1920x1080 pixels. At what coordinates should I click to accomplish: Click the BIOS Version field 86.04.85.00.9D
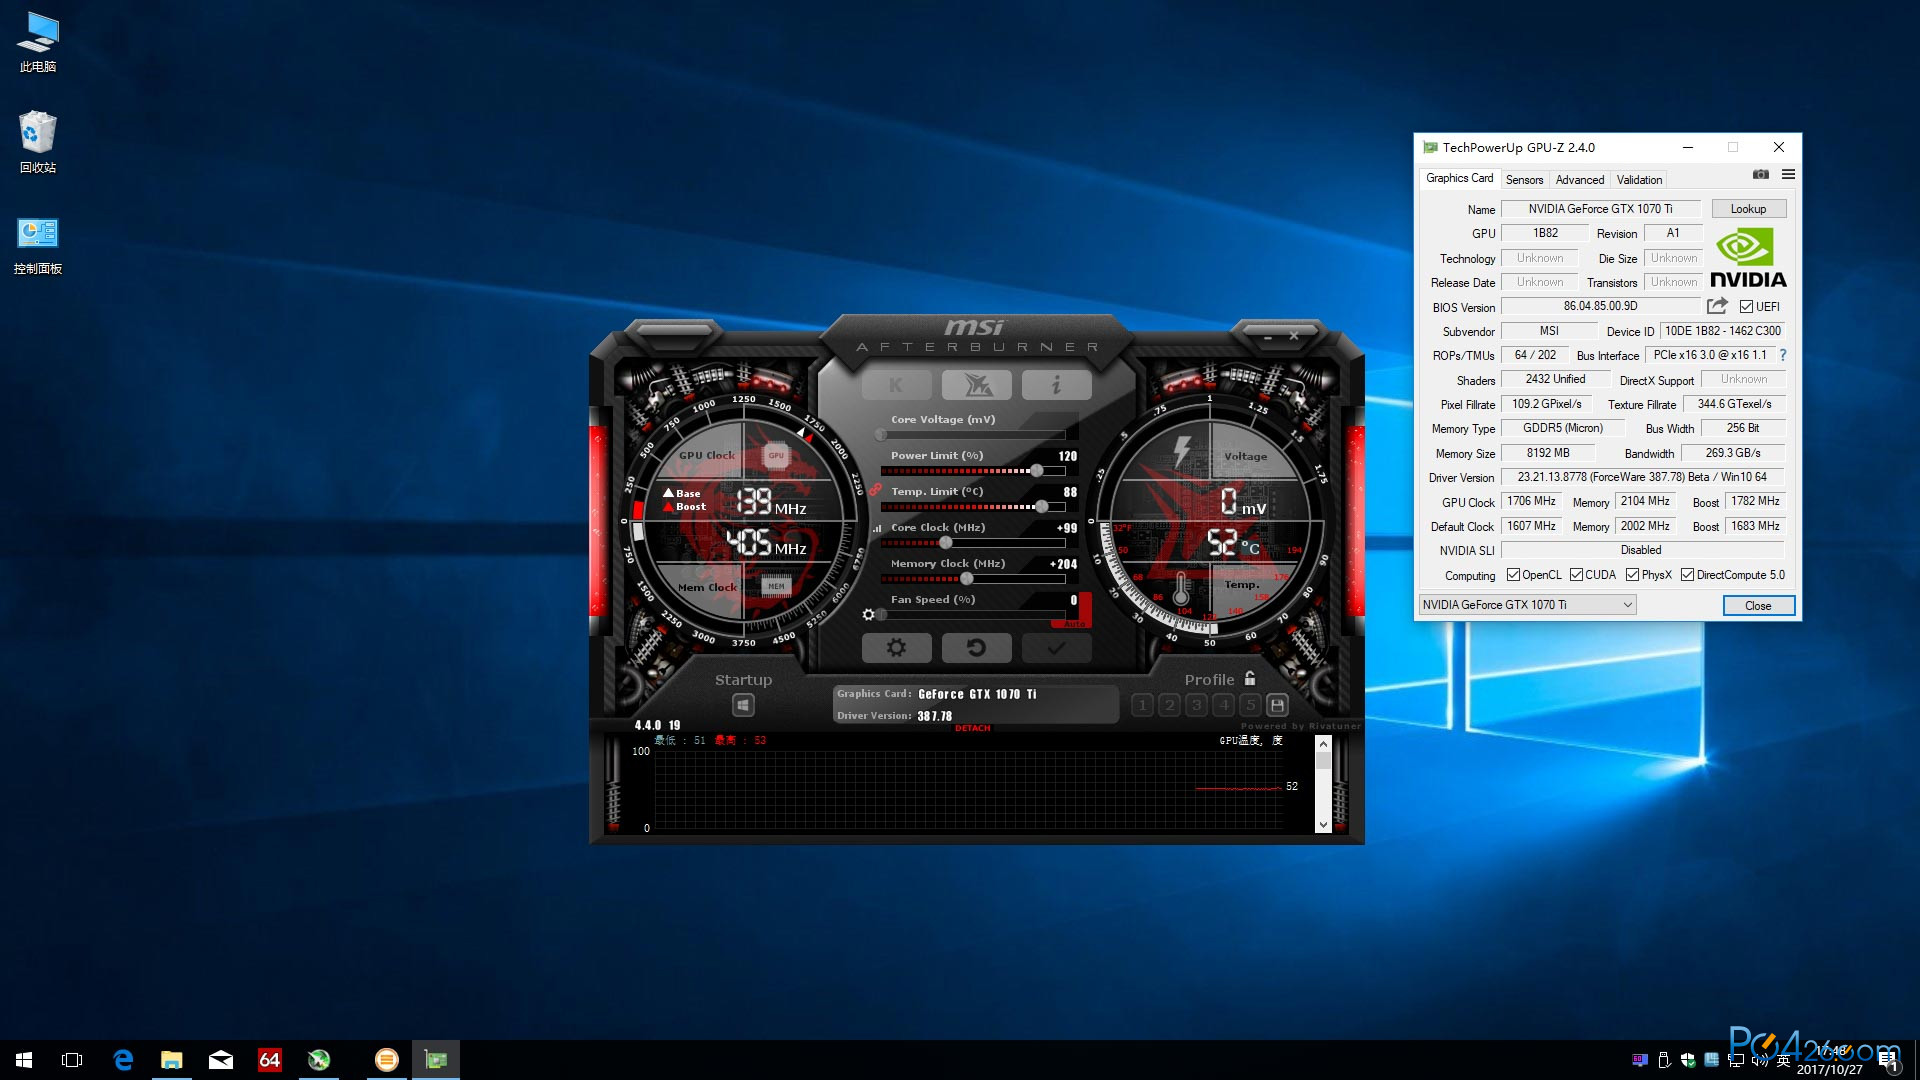pos(1600,306)
